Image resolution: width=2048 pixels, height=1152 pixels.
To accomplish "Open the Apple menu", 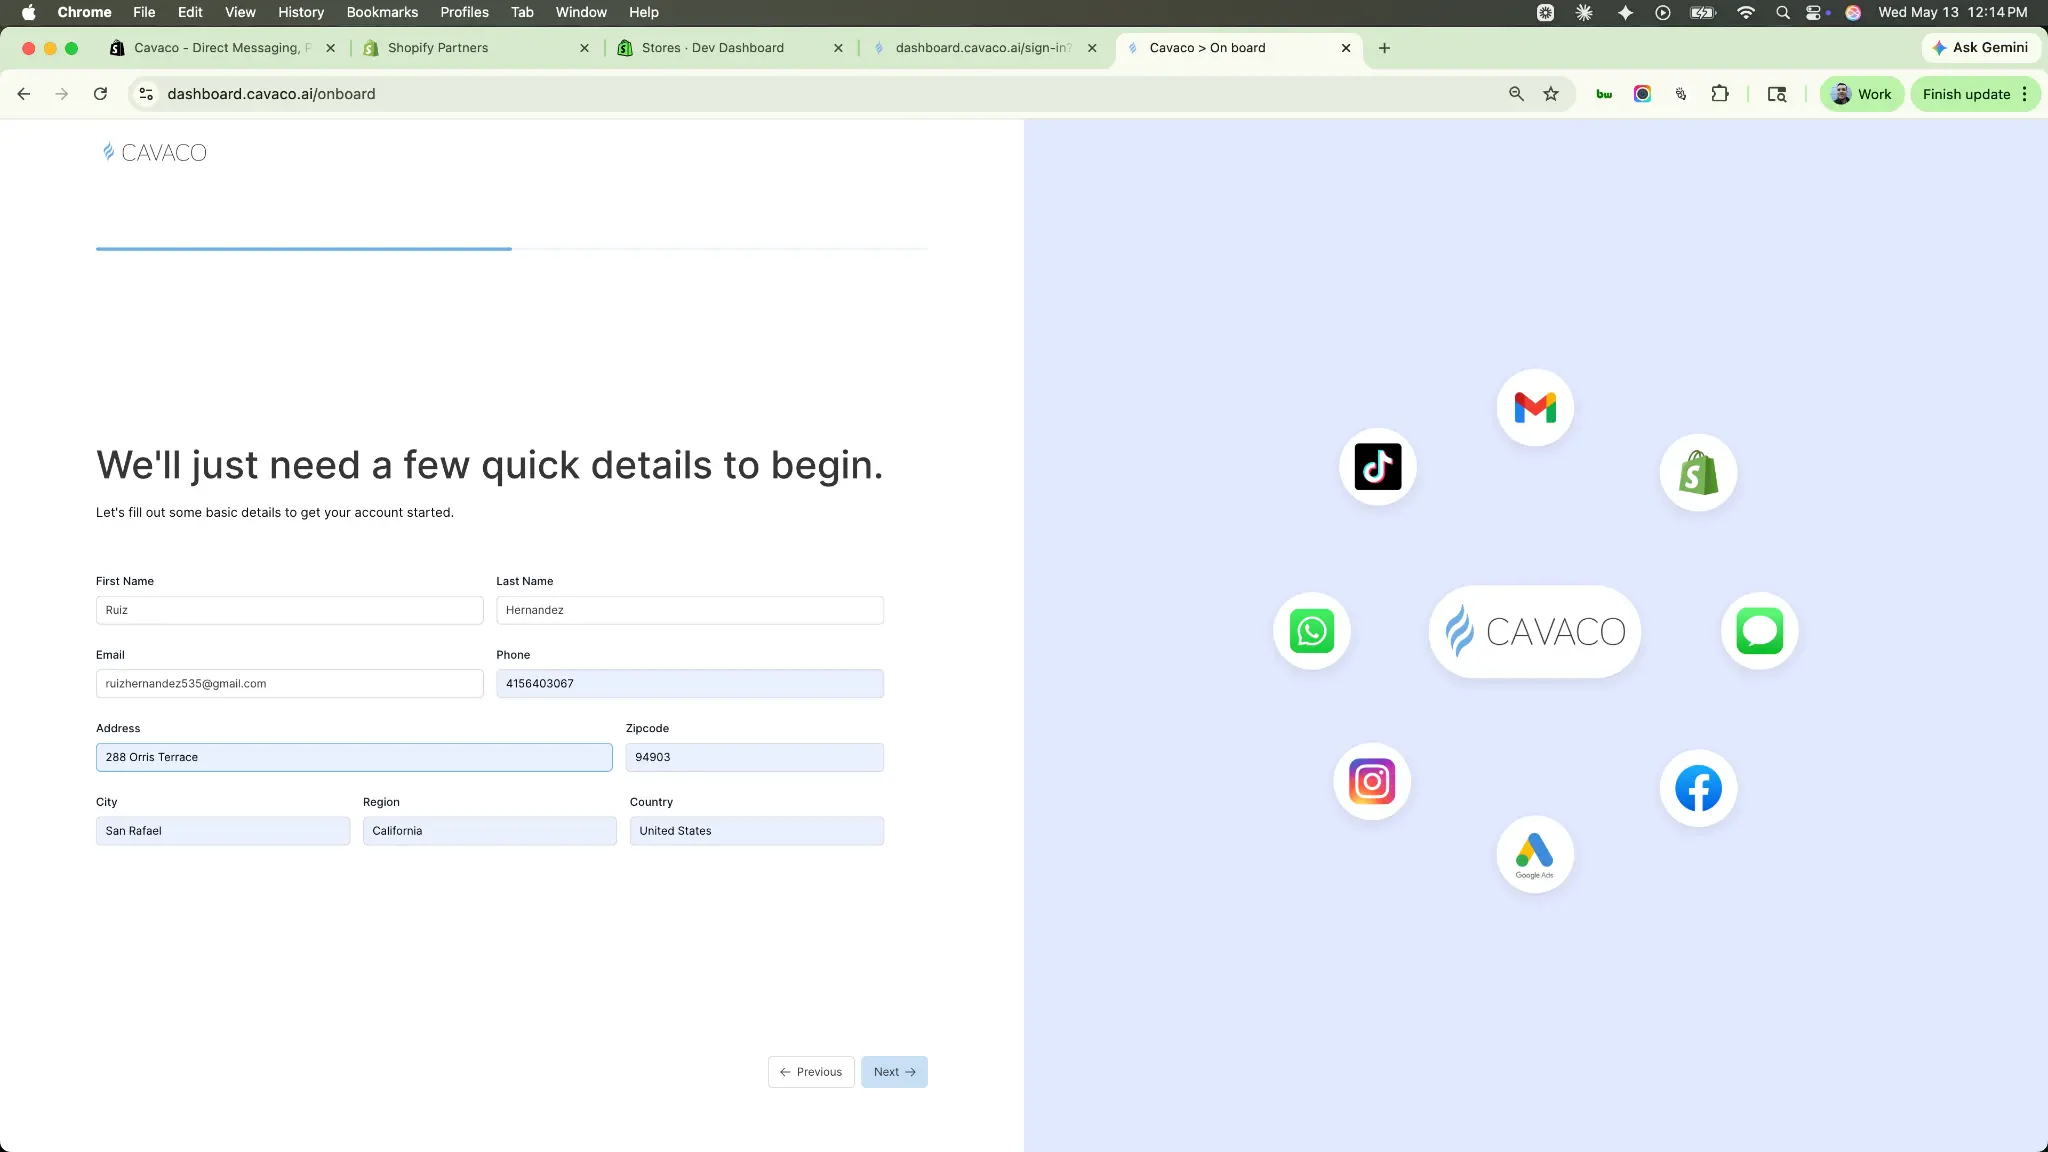I will point(28,12).
